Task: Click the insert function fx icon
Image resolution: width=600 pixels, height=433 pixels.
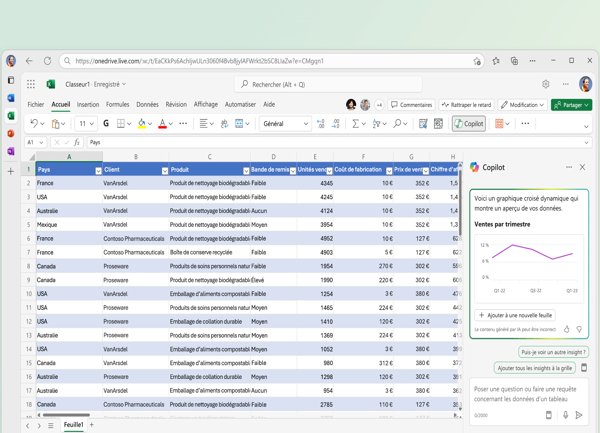Action: click(x=77, y=142)
